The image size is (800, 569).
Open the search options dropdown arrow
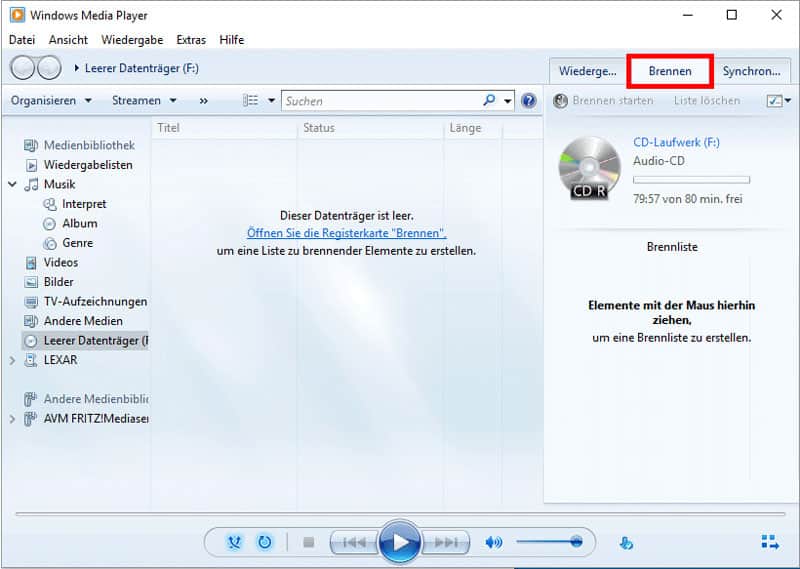coord(508,101)
